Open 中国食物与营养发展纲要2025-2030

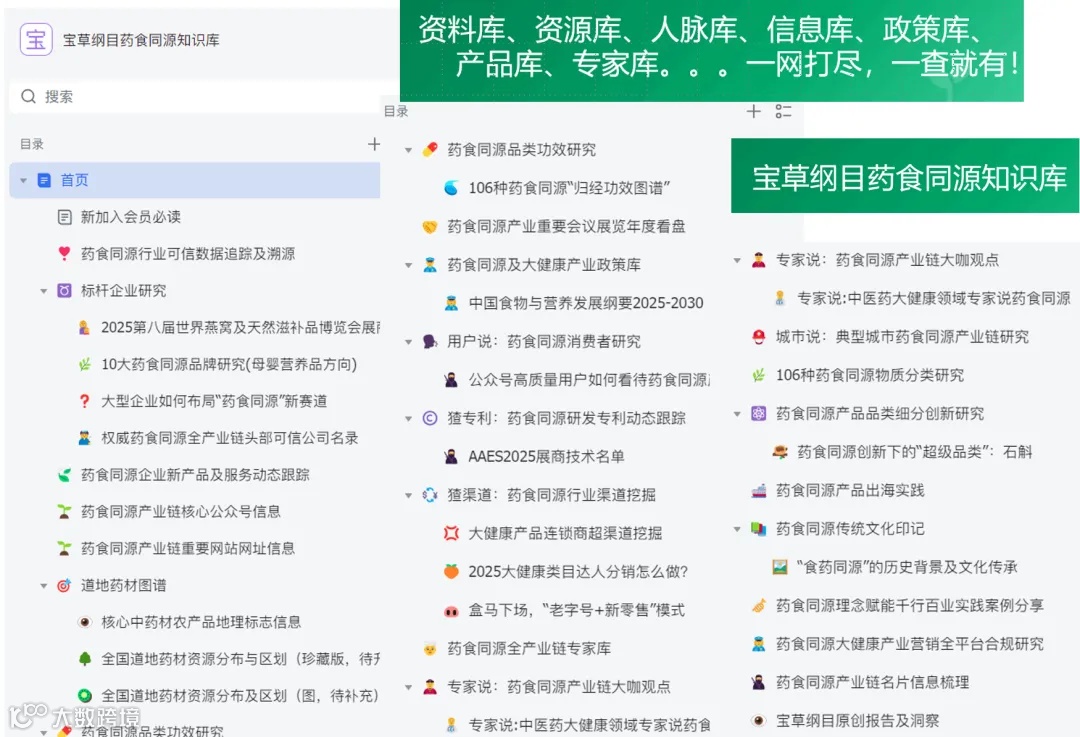(585, 303)
